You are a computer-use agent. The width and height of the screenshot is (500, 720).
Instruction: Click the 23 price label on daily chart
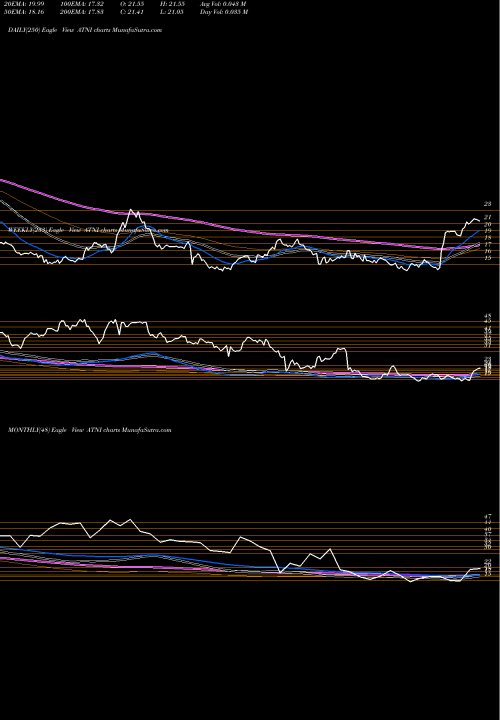(x=488, y=204)
